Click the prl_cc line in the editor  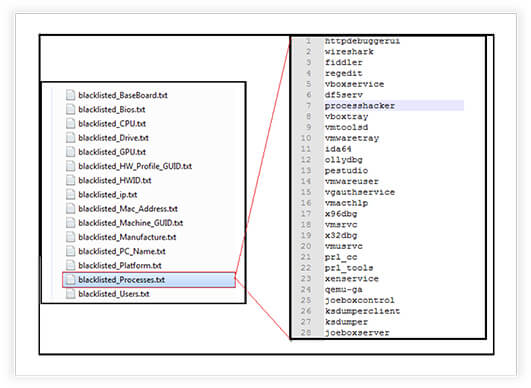(x=341, y=257)
